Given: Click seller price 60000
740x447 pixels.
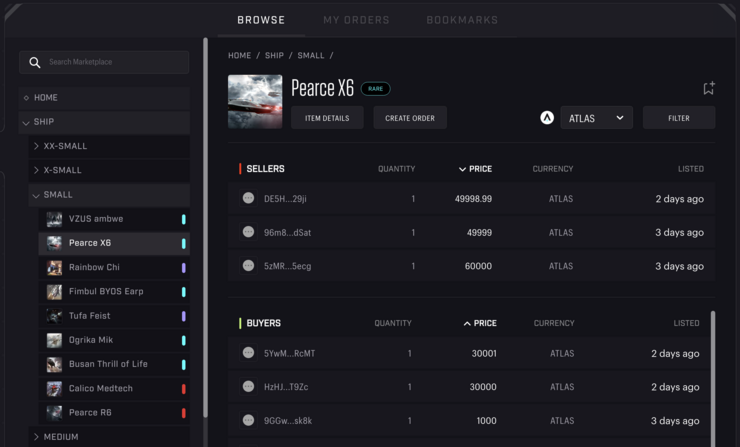Looking at the screenshot, I should [478, 266].
